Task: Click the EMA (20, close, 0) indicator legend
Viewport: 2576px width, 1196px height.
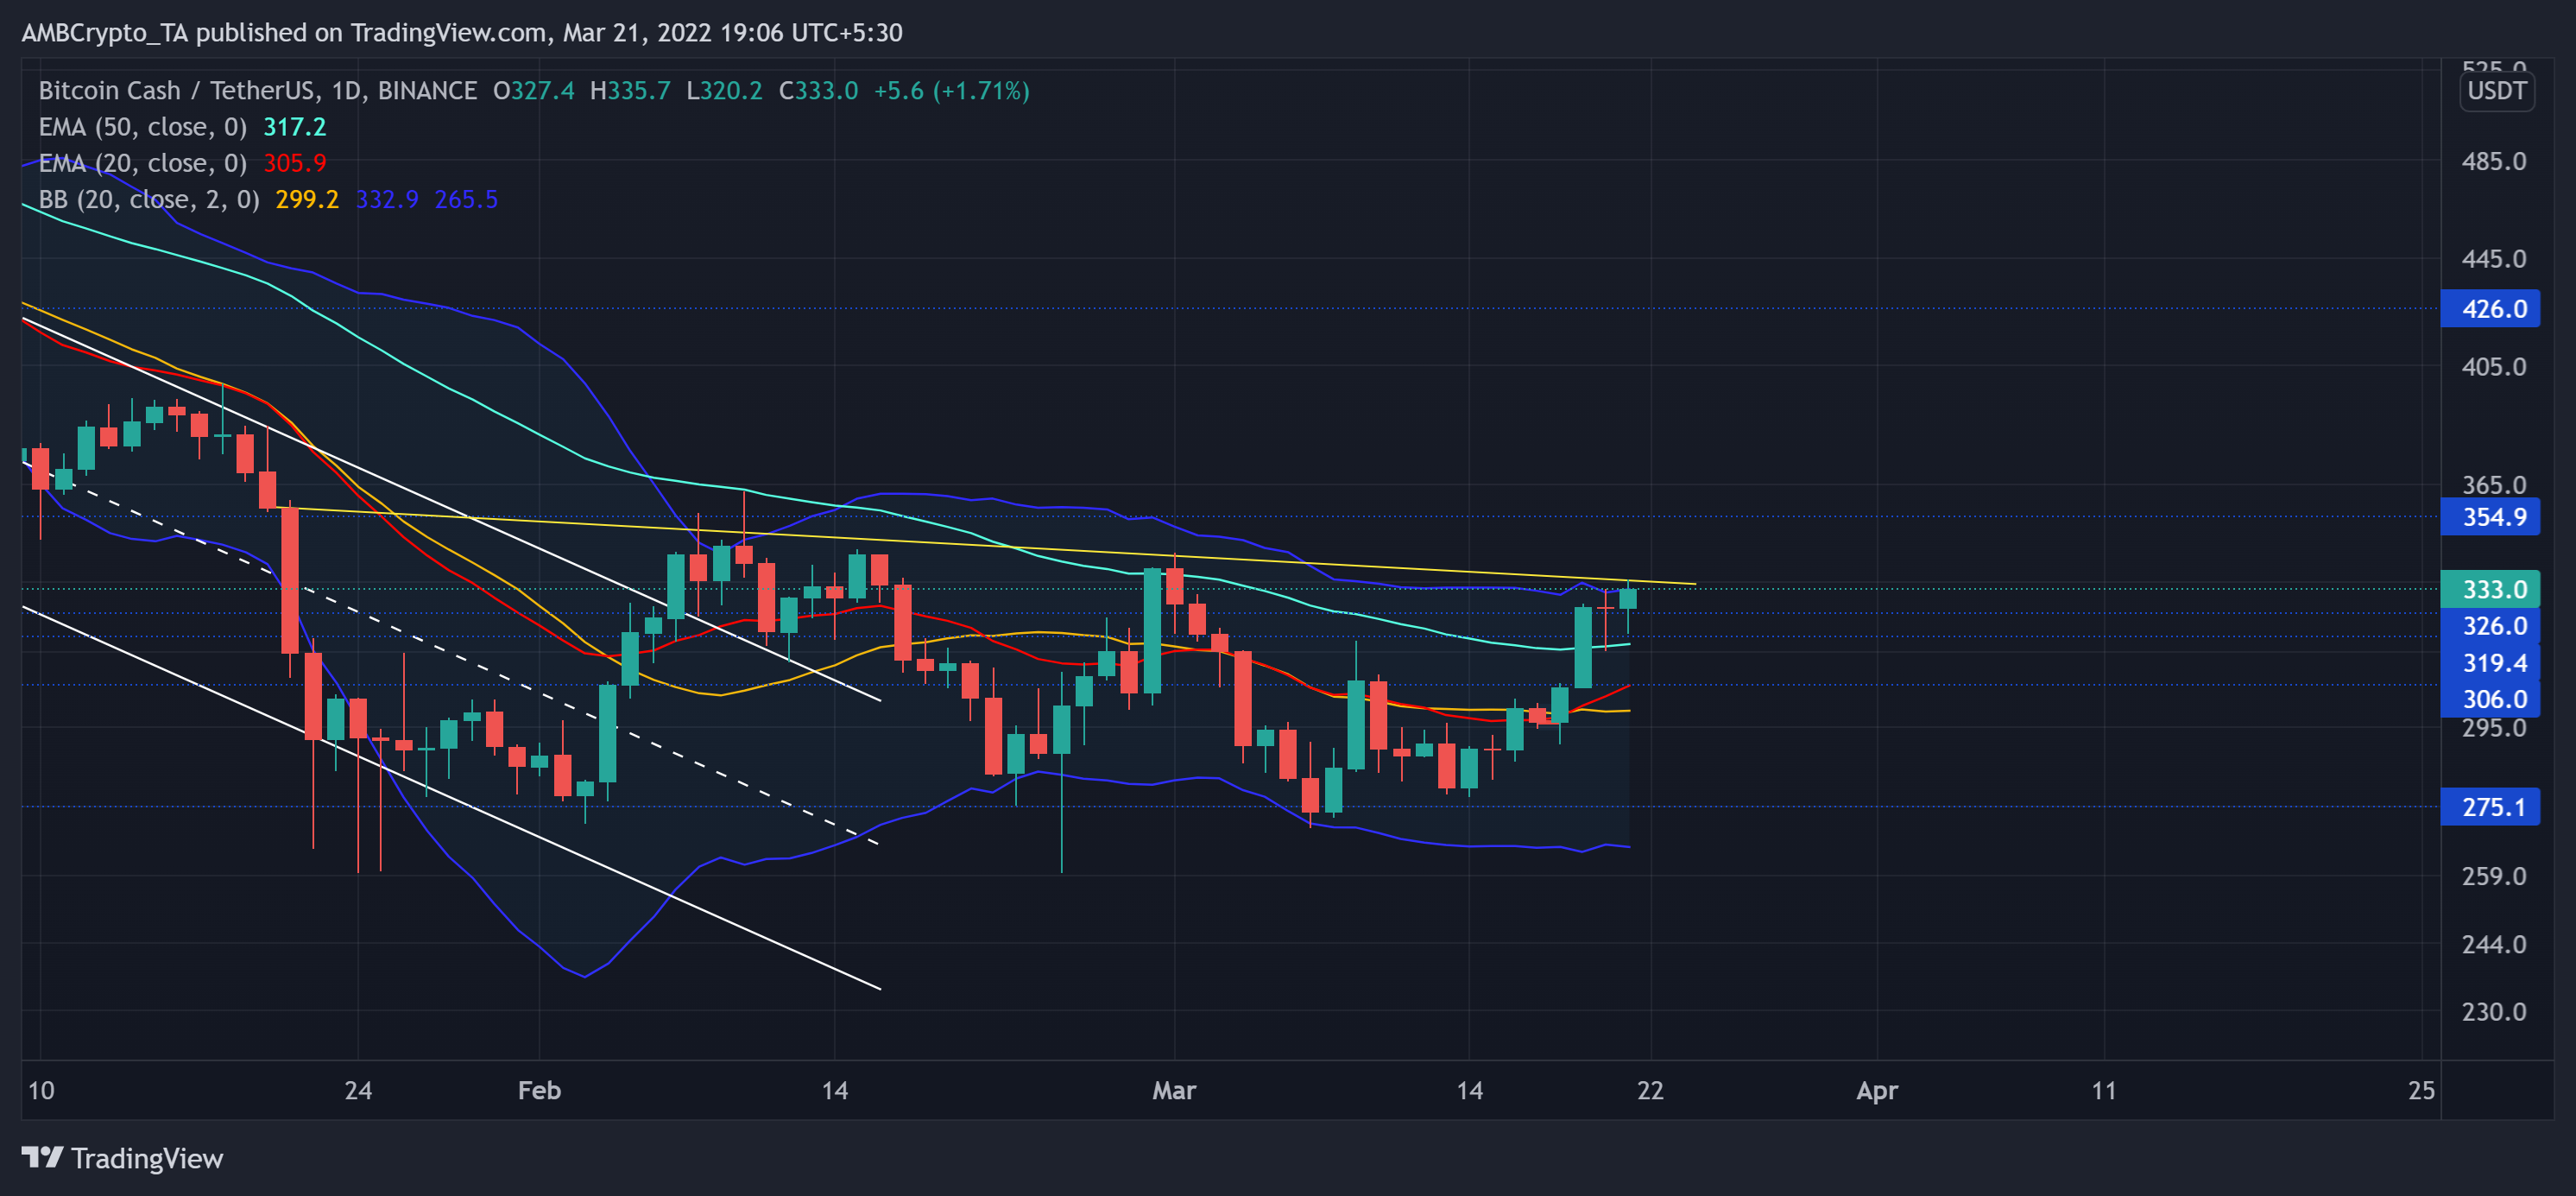Action: (142, 163)
